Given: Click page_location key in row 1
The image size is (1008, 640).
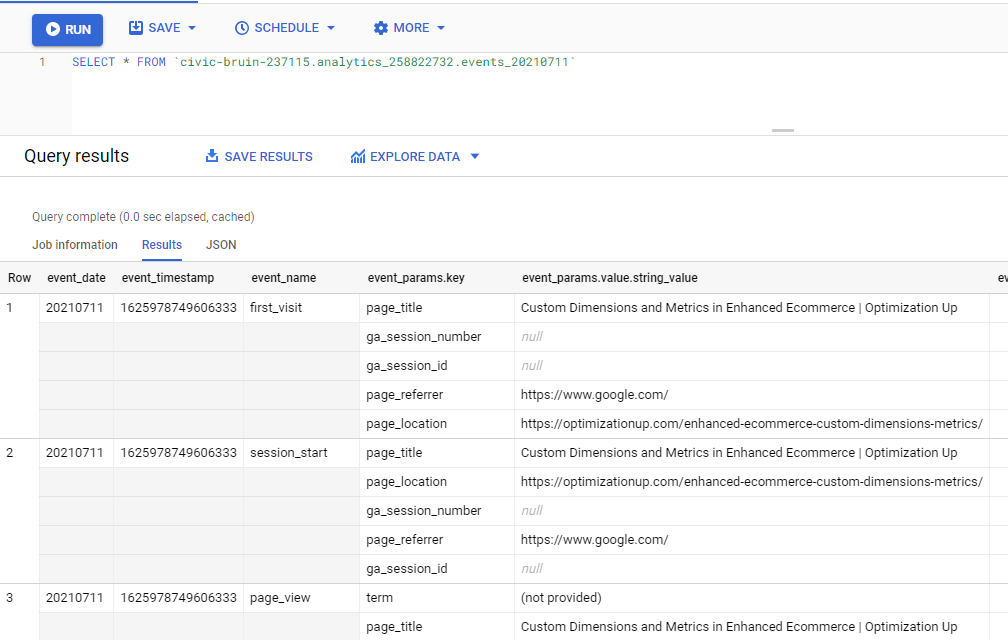Looking at the screenshot, I should (x=406, y=423).
